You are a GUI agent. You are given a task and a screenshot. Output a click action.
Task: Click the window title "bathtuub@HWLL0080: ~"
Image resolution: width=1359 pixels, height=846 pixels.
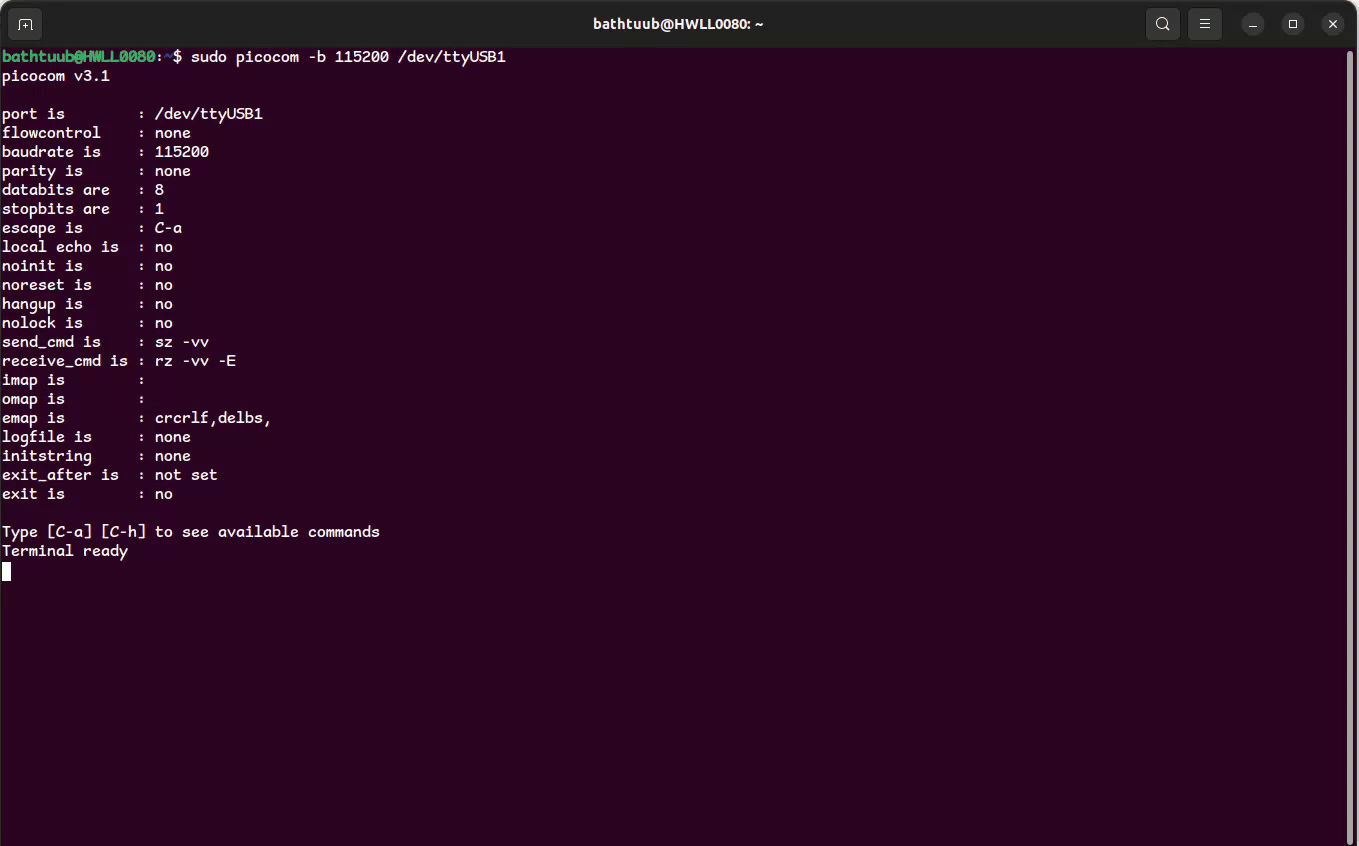point(679,24)
